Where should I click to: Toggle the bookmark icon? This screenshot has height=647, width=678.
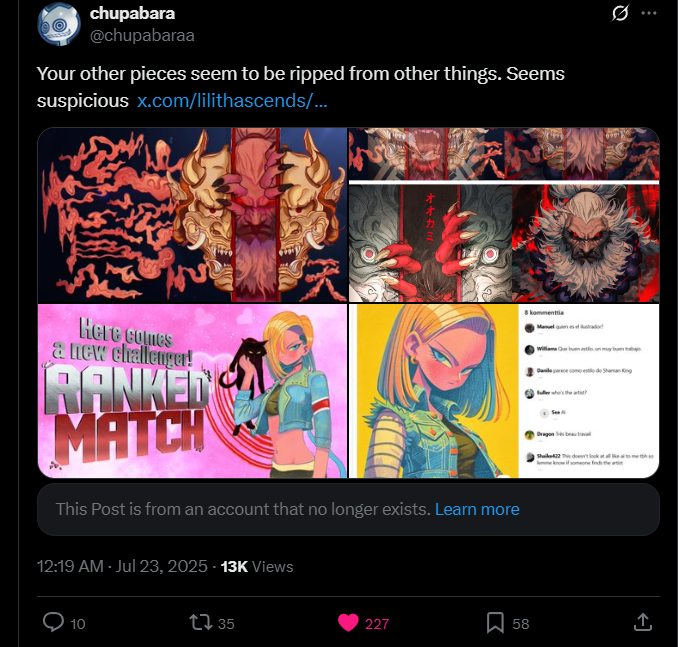tap(495, 623)
